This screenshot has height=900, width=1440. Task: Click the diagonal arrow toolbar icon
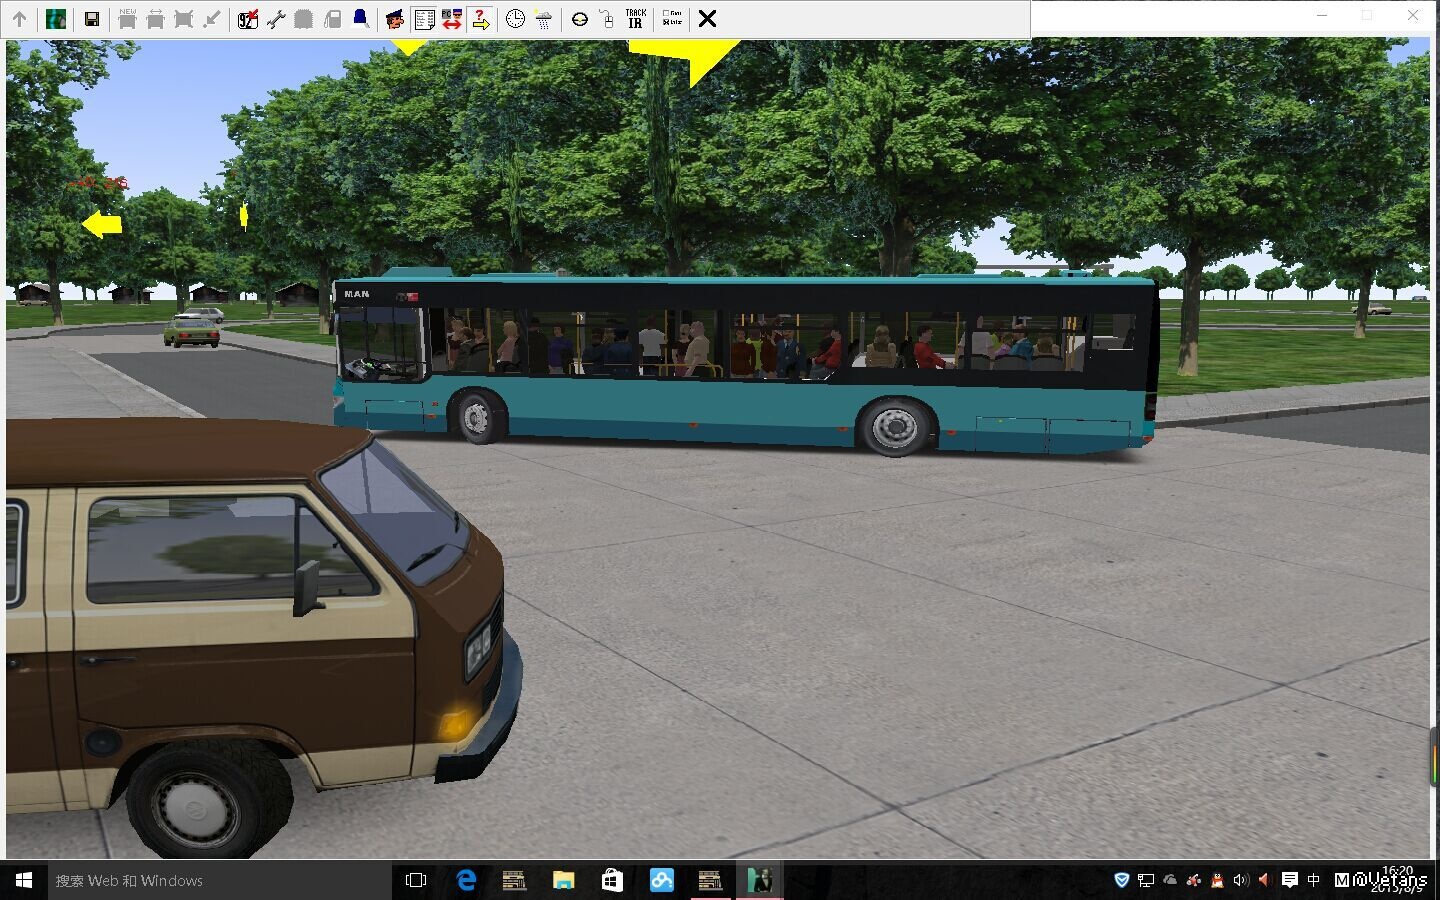(x=211, y=19)
